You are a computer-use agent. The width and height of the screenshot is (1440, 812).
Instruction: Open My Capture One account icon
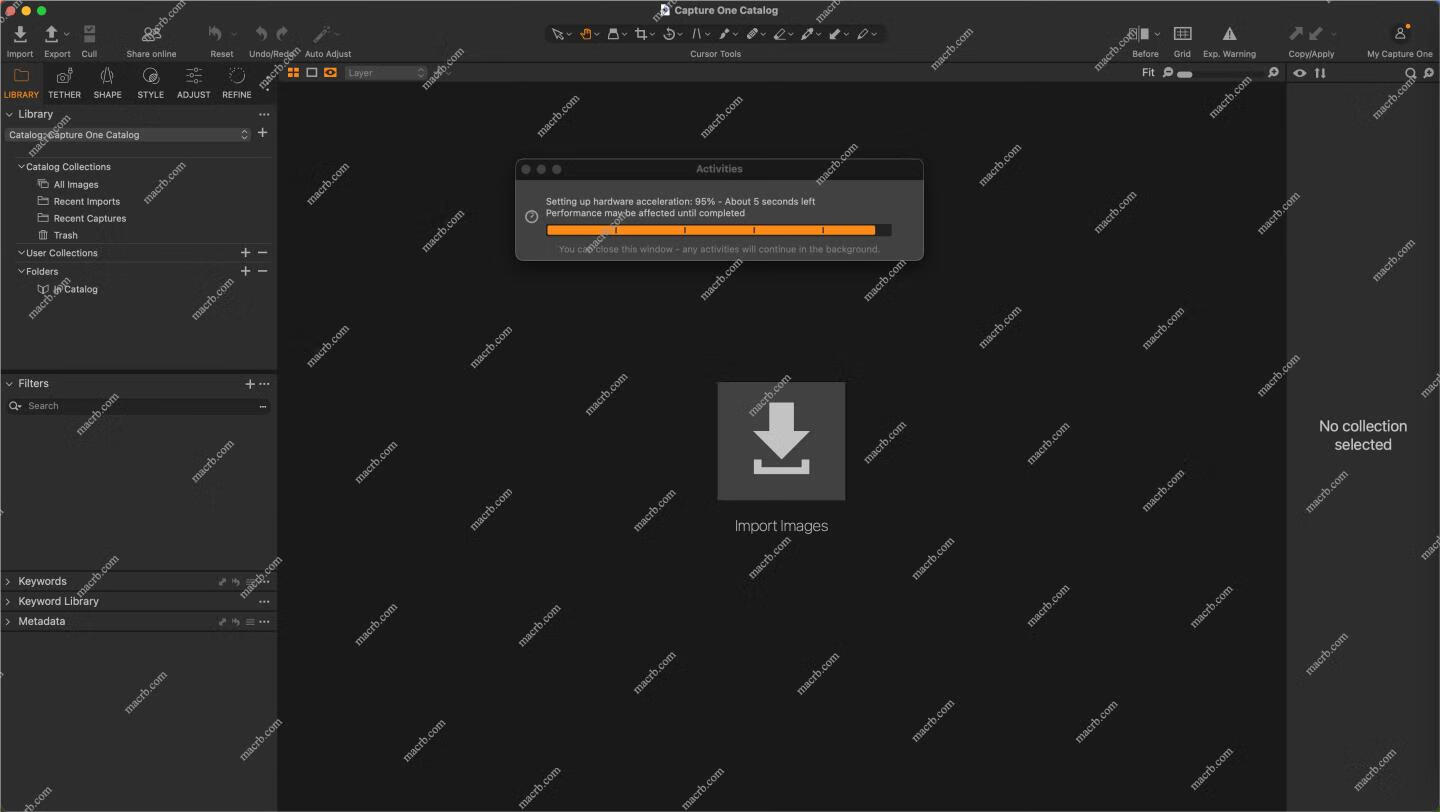(x=1400, y=34)
